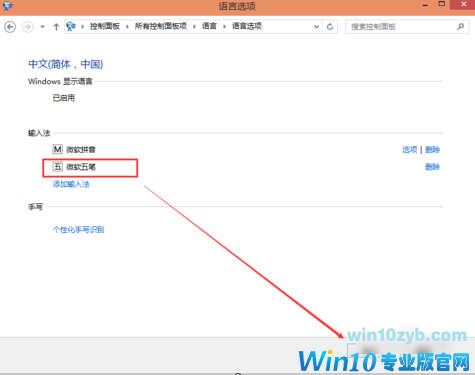Click the search magnifier icon
475x375 pixels.
[461, 26]
